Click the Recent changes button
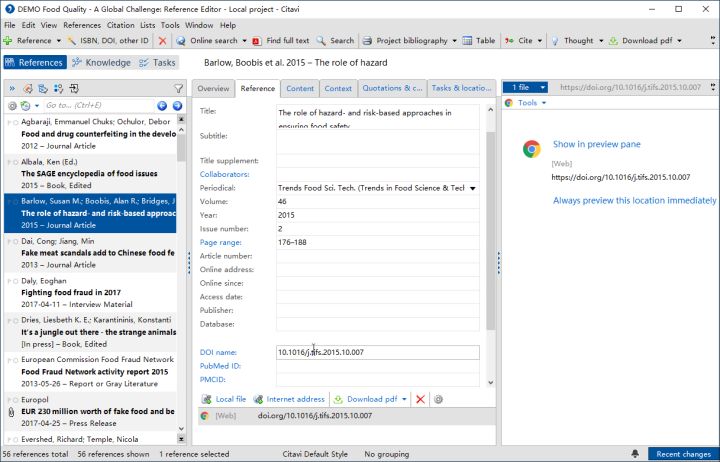This screenshot has height=462, width=720. (683, 454)
